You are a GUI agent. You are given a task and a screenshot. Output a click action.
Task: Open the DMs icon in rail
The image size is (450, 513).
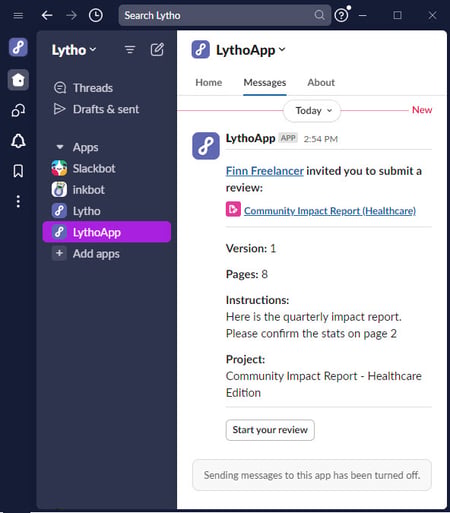(x=18, y=110)
